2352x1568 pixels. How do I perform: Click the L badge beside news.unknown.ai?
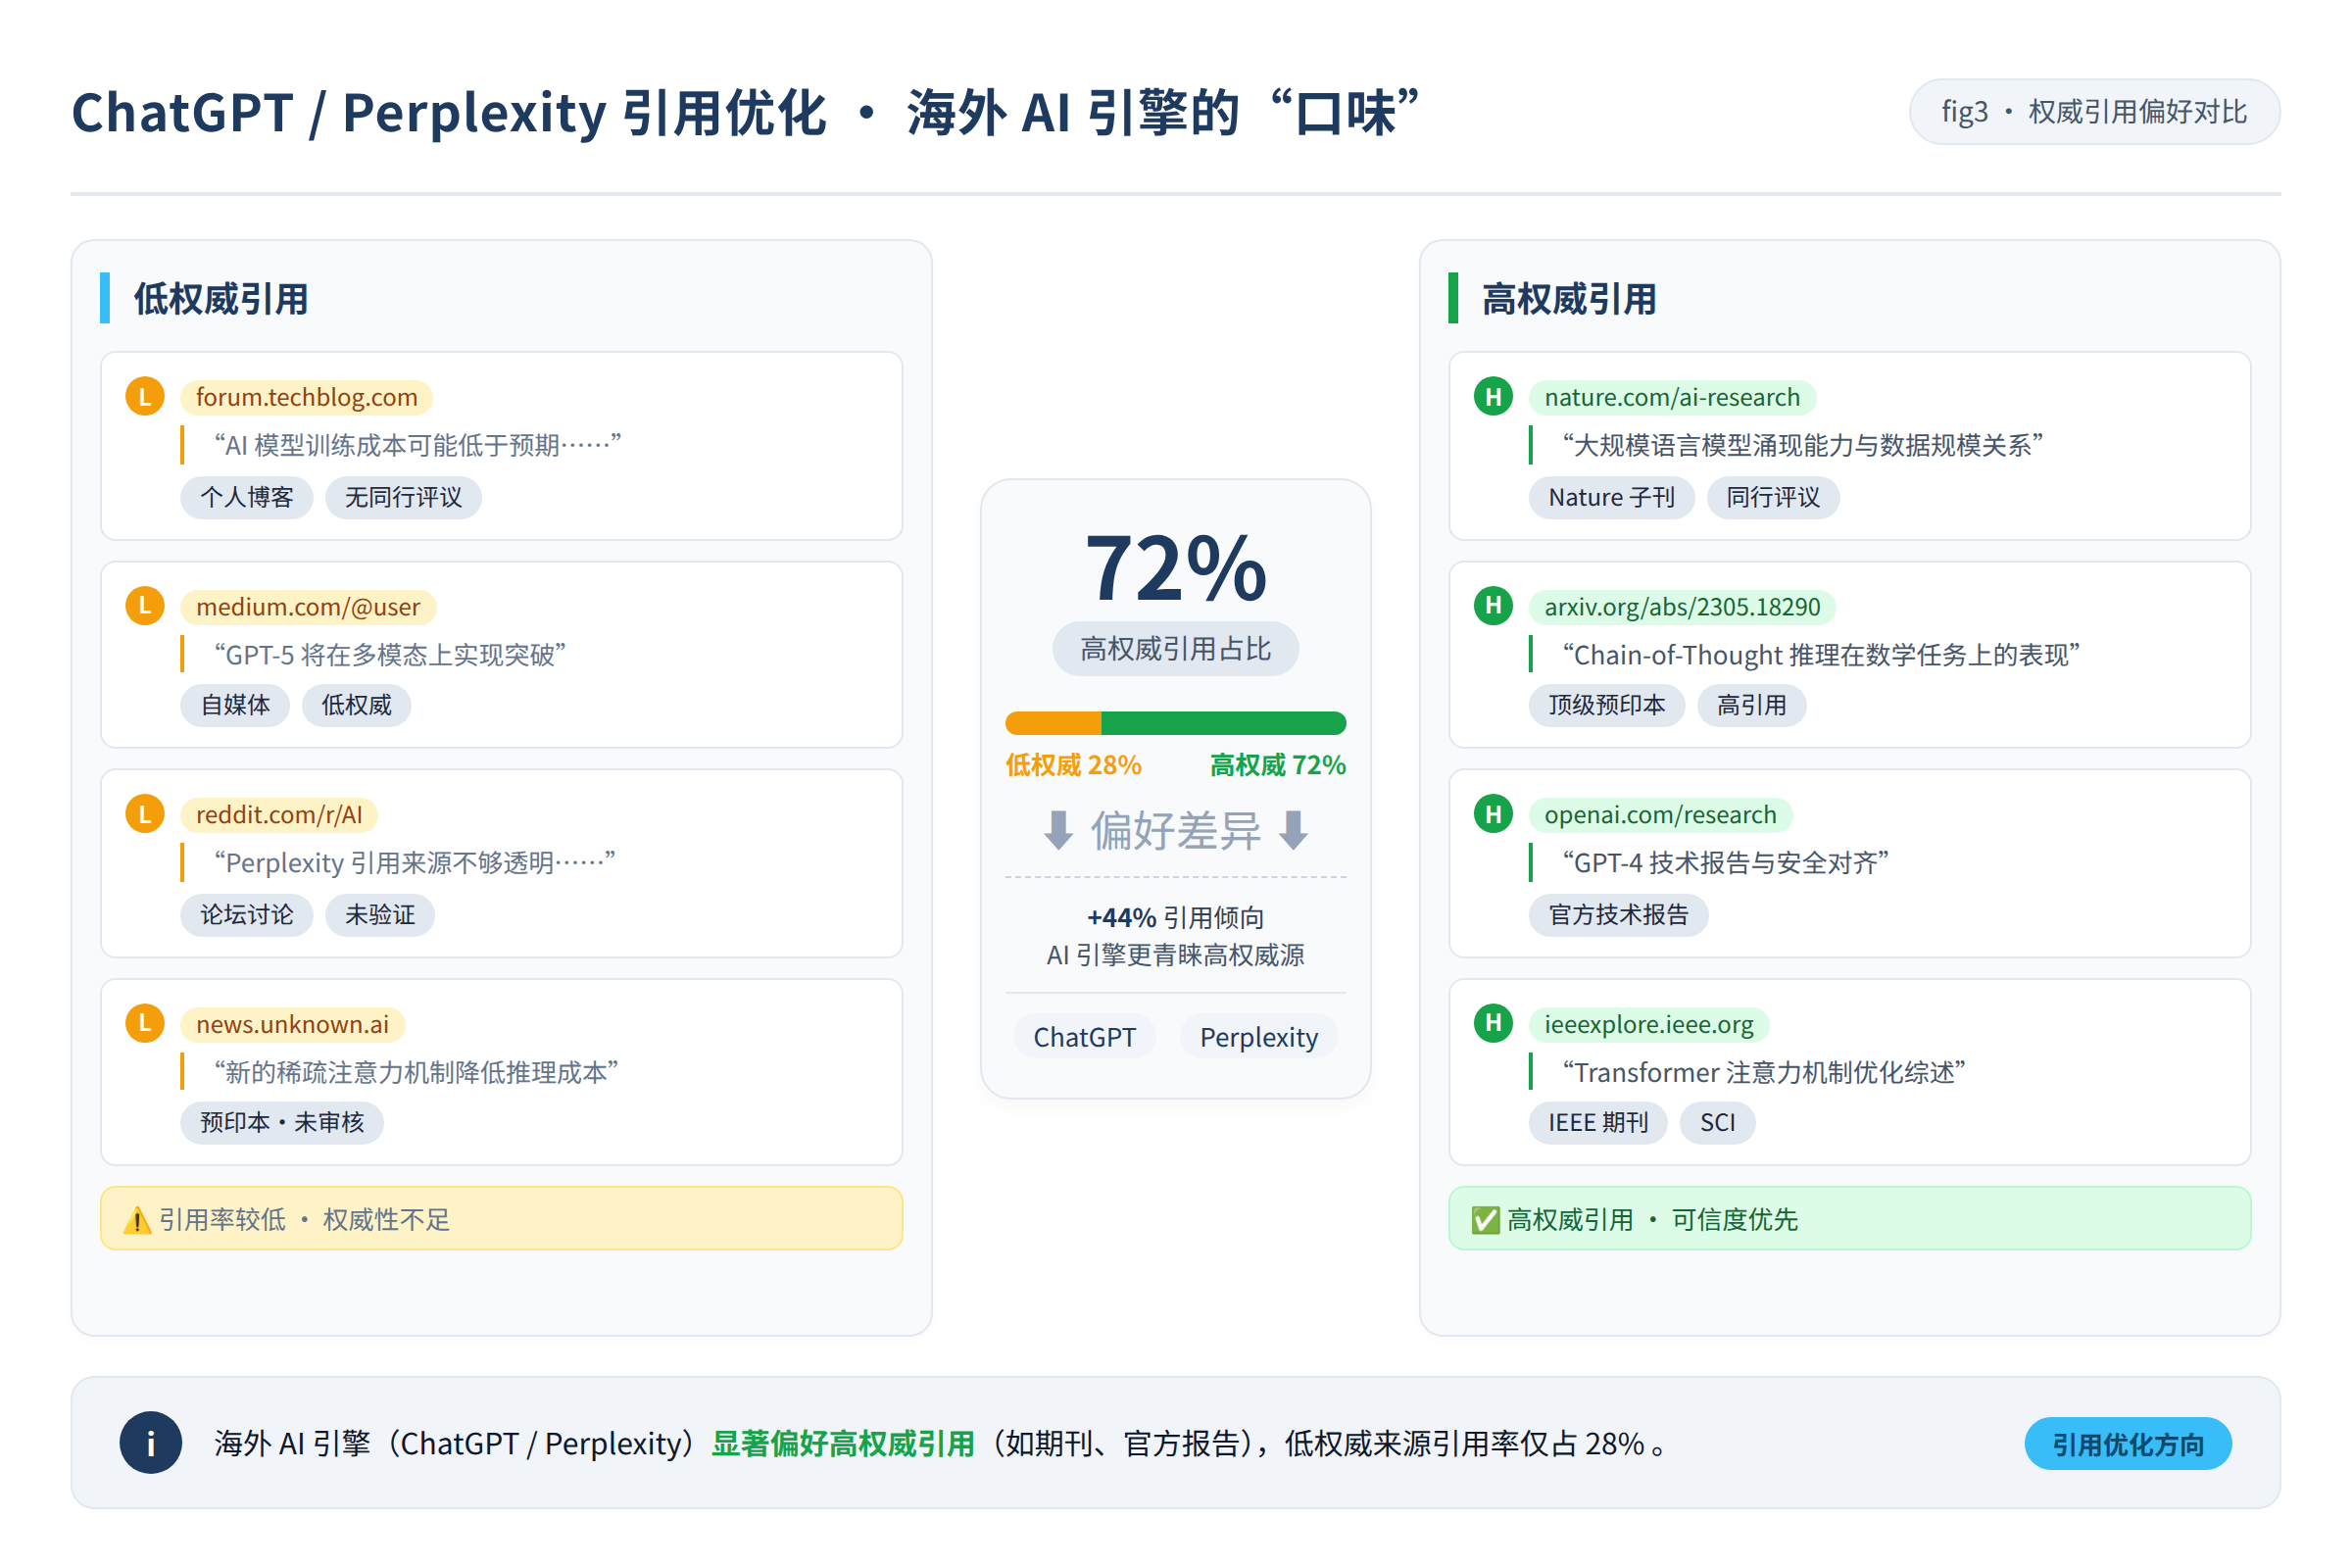[x=145, y=1023]
